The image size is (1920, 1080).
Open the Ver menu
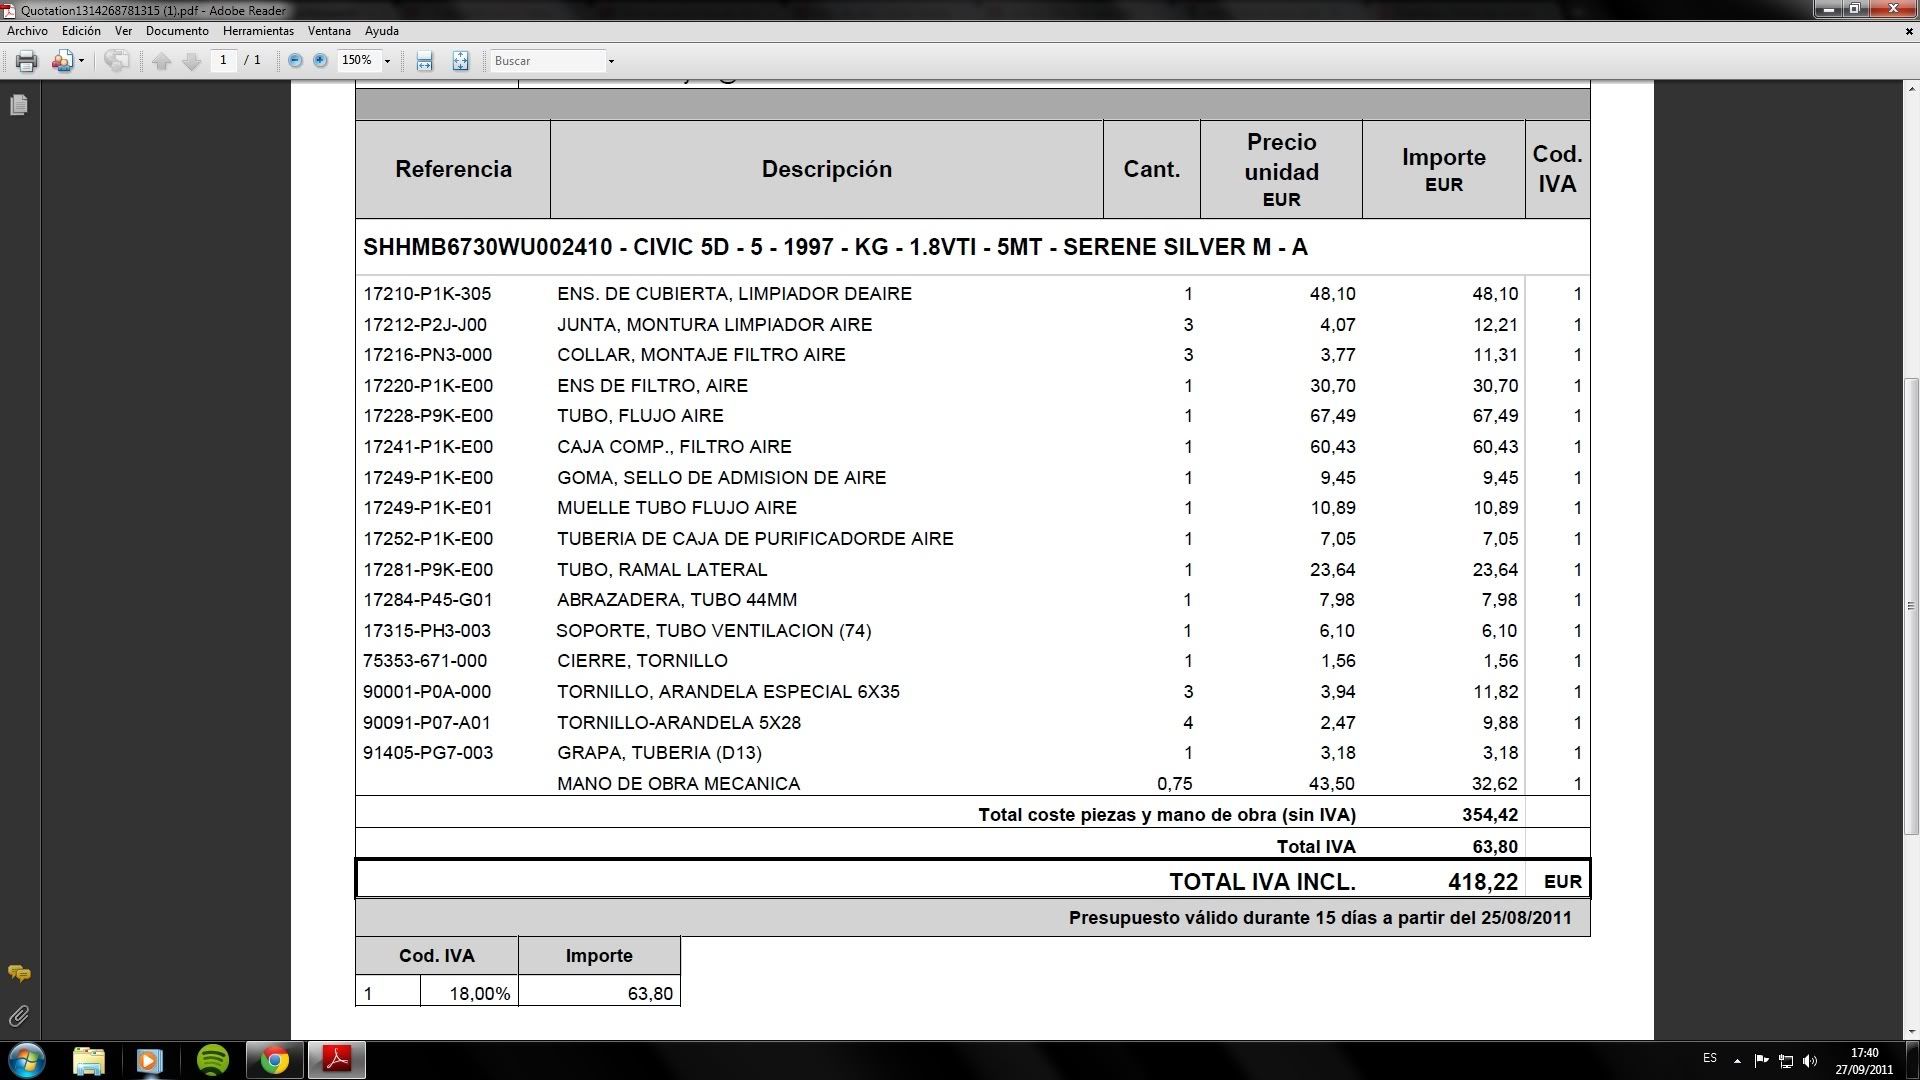coord(123,31)
